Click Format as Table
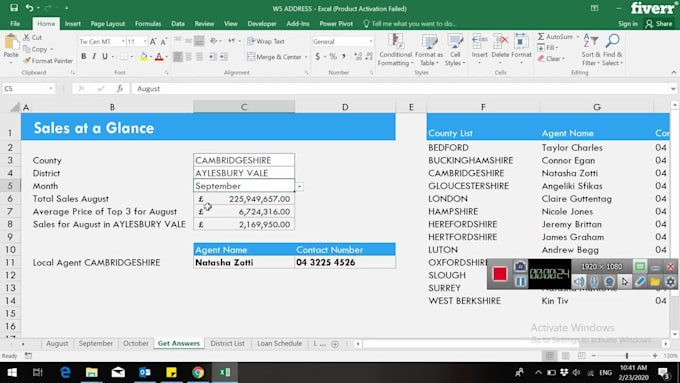The width and height of the screenshot is (680, 383). coord(429,50)
